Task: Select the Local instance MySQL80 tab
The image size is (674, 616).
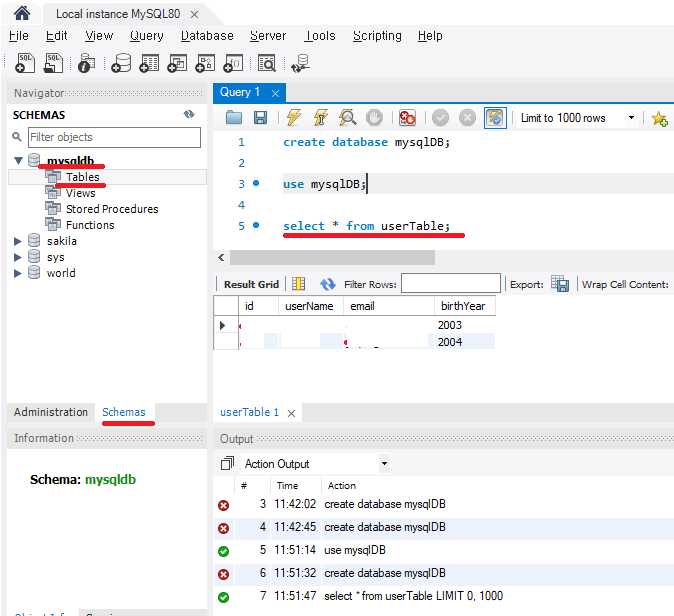Action: (x=118, y=14)
